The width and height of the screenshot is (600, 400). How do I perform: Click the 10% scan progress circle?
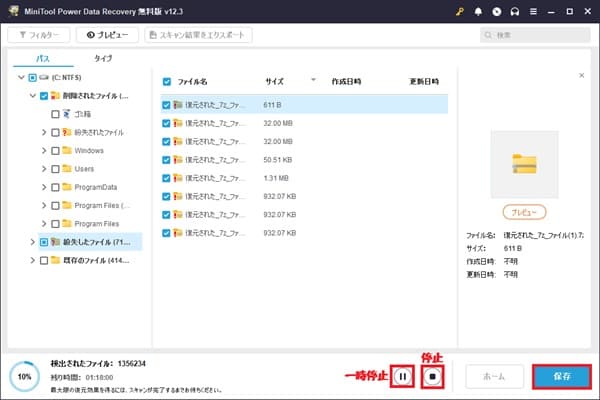[x=24, y=377]
